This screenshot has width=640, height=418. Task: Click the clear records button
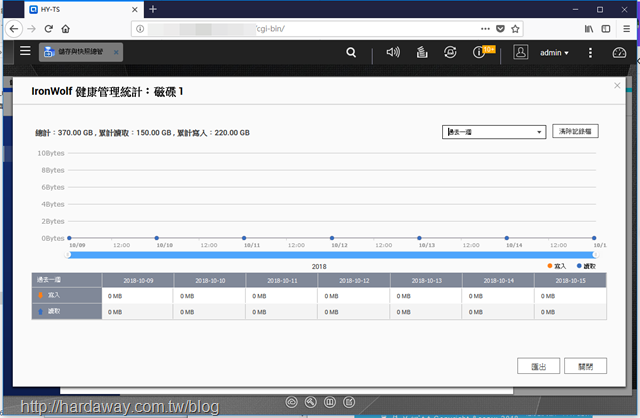tap(575, 131)
